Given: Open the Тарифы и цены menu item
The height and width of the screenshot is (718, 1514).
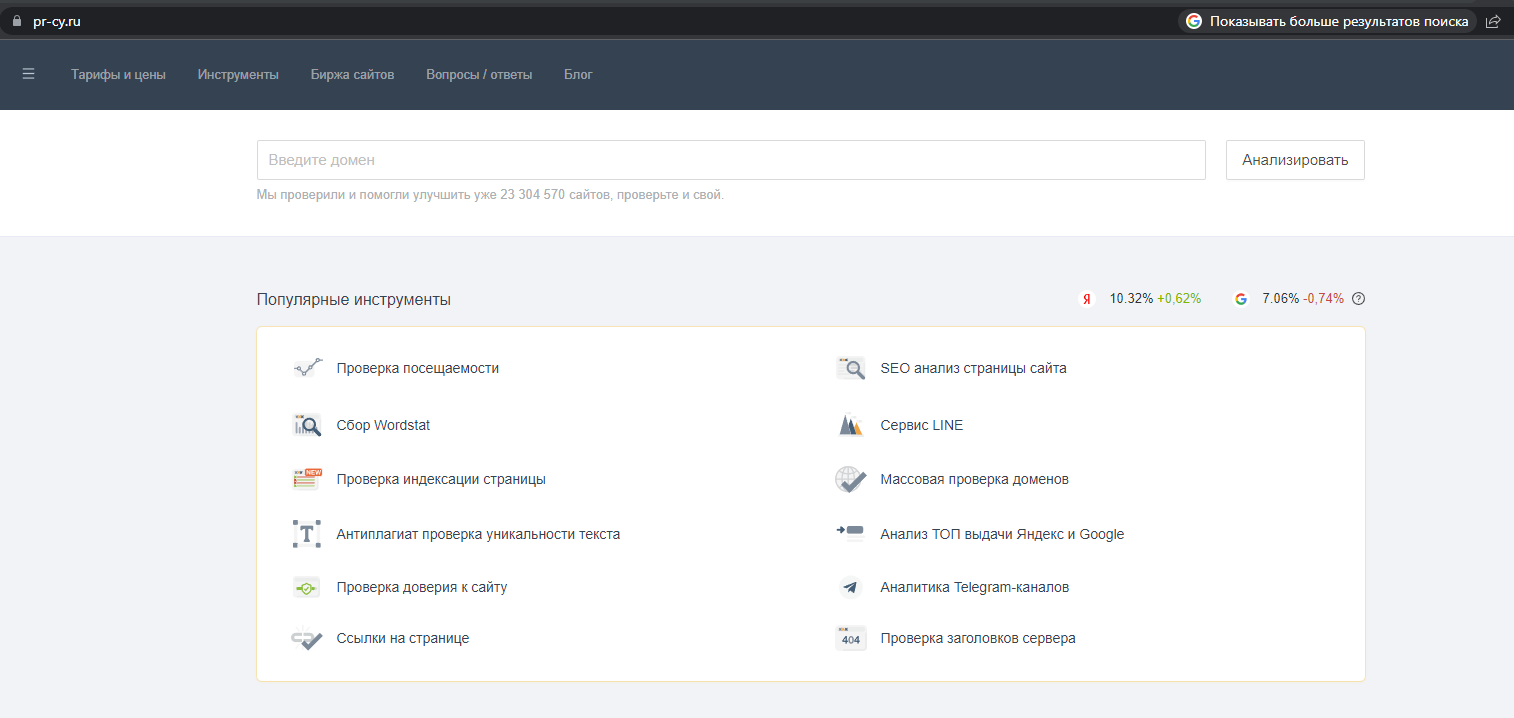Looking at the screenshot, I should click(x=118, y=74).
